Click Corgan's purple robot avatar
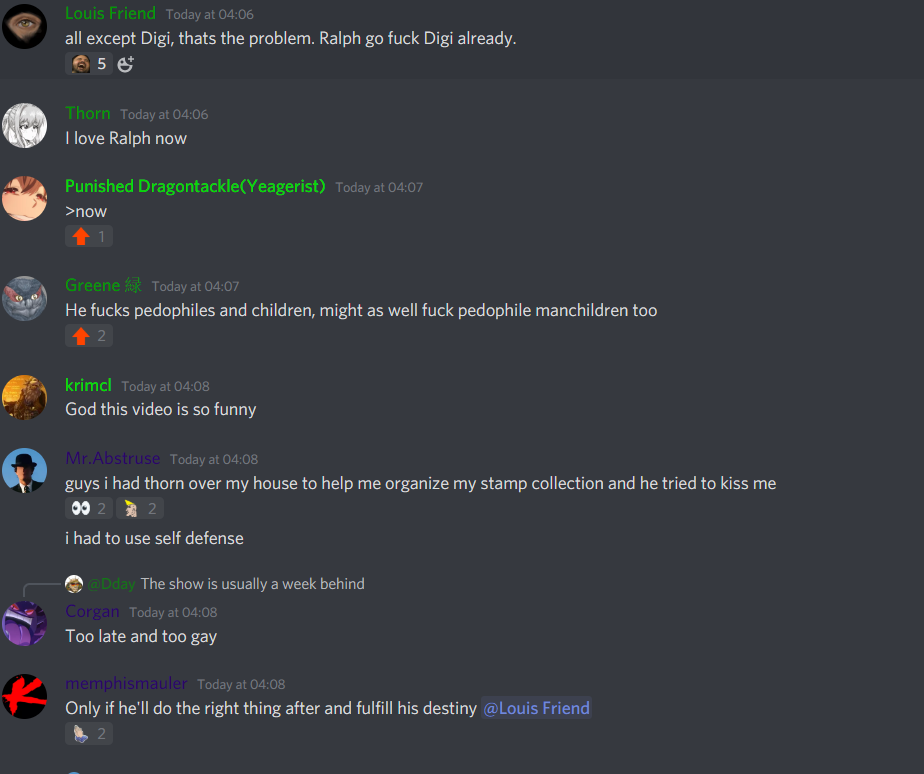 (24, 624)
